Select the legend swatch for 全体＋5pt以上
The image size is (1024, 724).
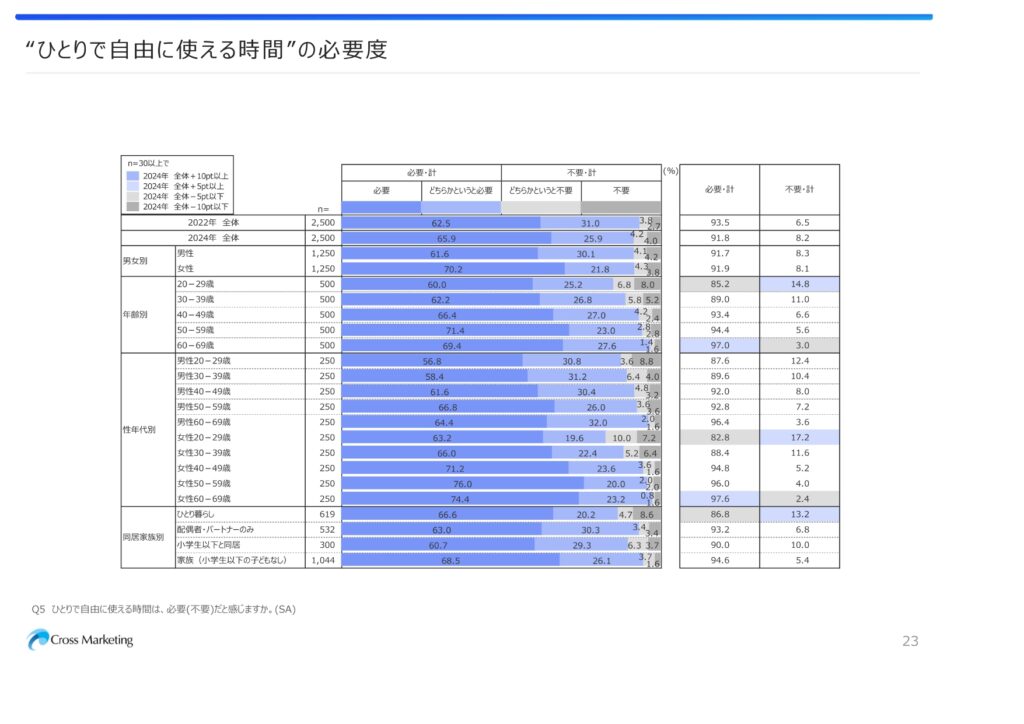133,186
